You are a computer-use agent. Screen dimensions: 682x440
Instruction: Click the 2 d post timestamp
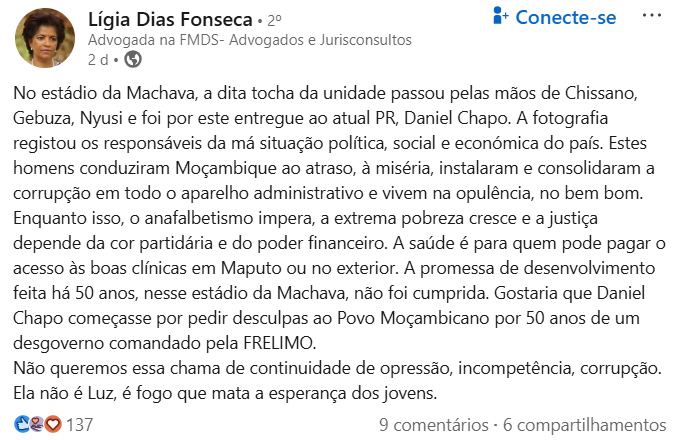[98, 59]
